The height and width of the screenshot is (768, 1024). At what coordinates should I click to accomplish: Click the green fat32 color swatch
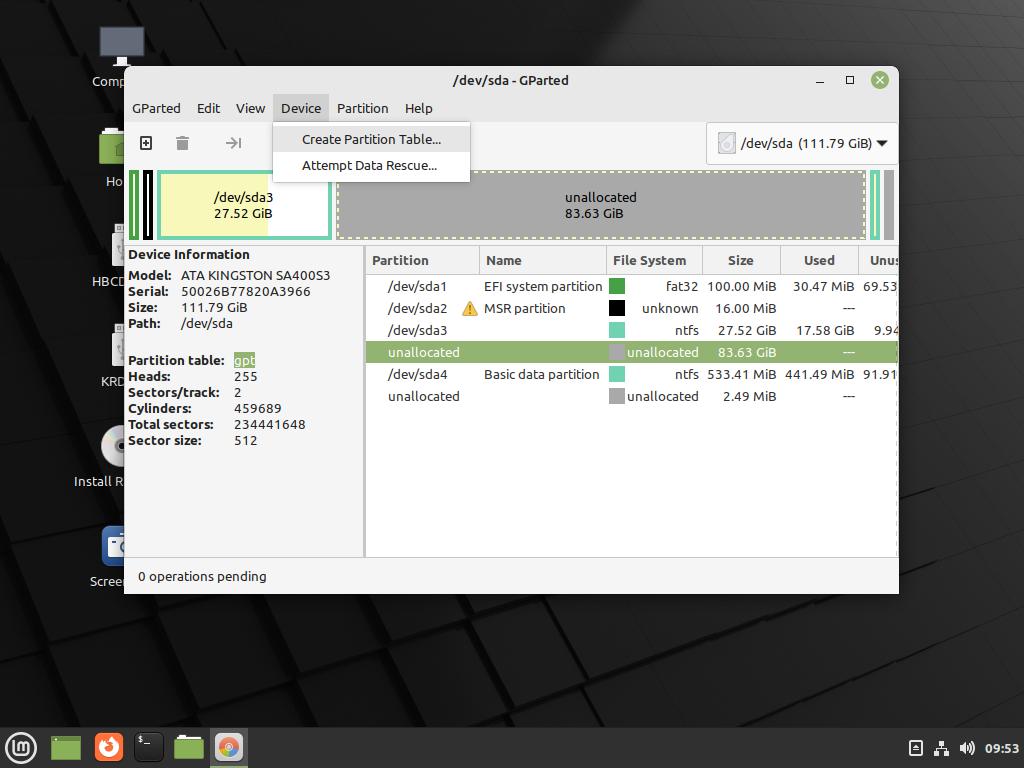(617, 286)
